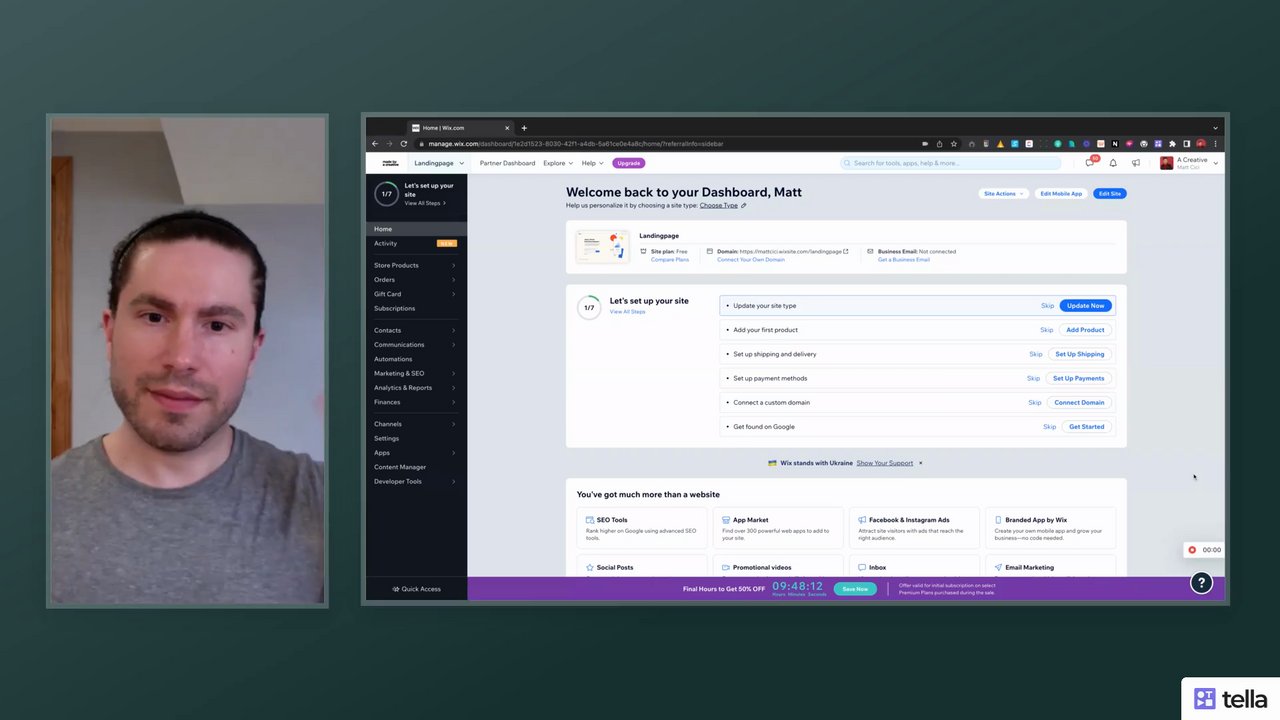Dismiss the Wix stands with Ukraine banner

[x=921, y=463]
